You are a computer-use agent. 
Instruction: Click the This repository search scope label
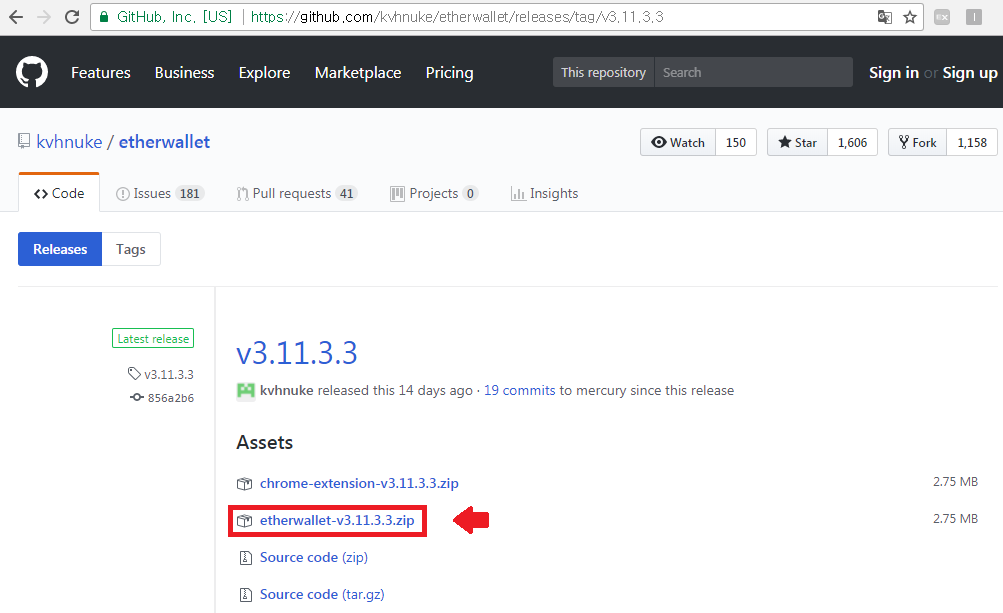[x=604, y=72]
